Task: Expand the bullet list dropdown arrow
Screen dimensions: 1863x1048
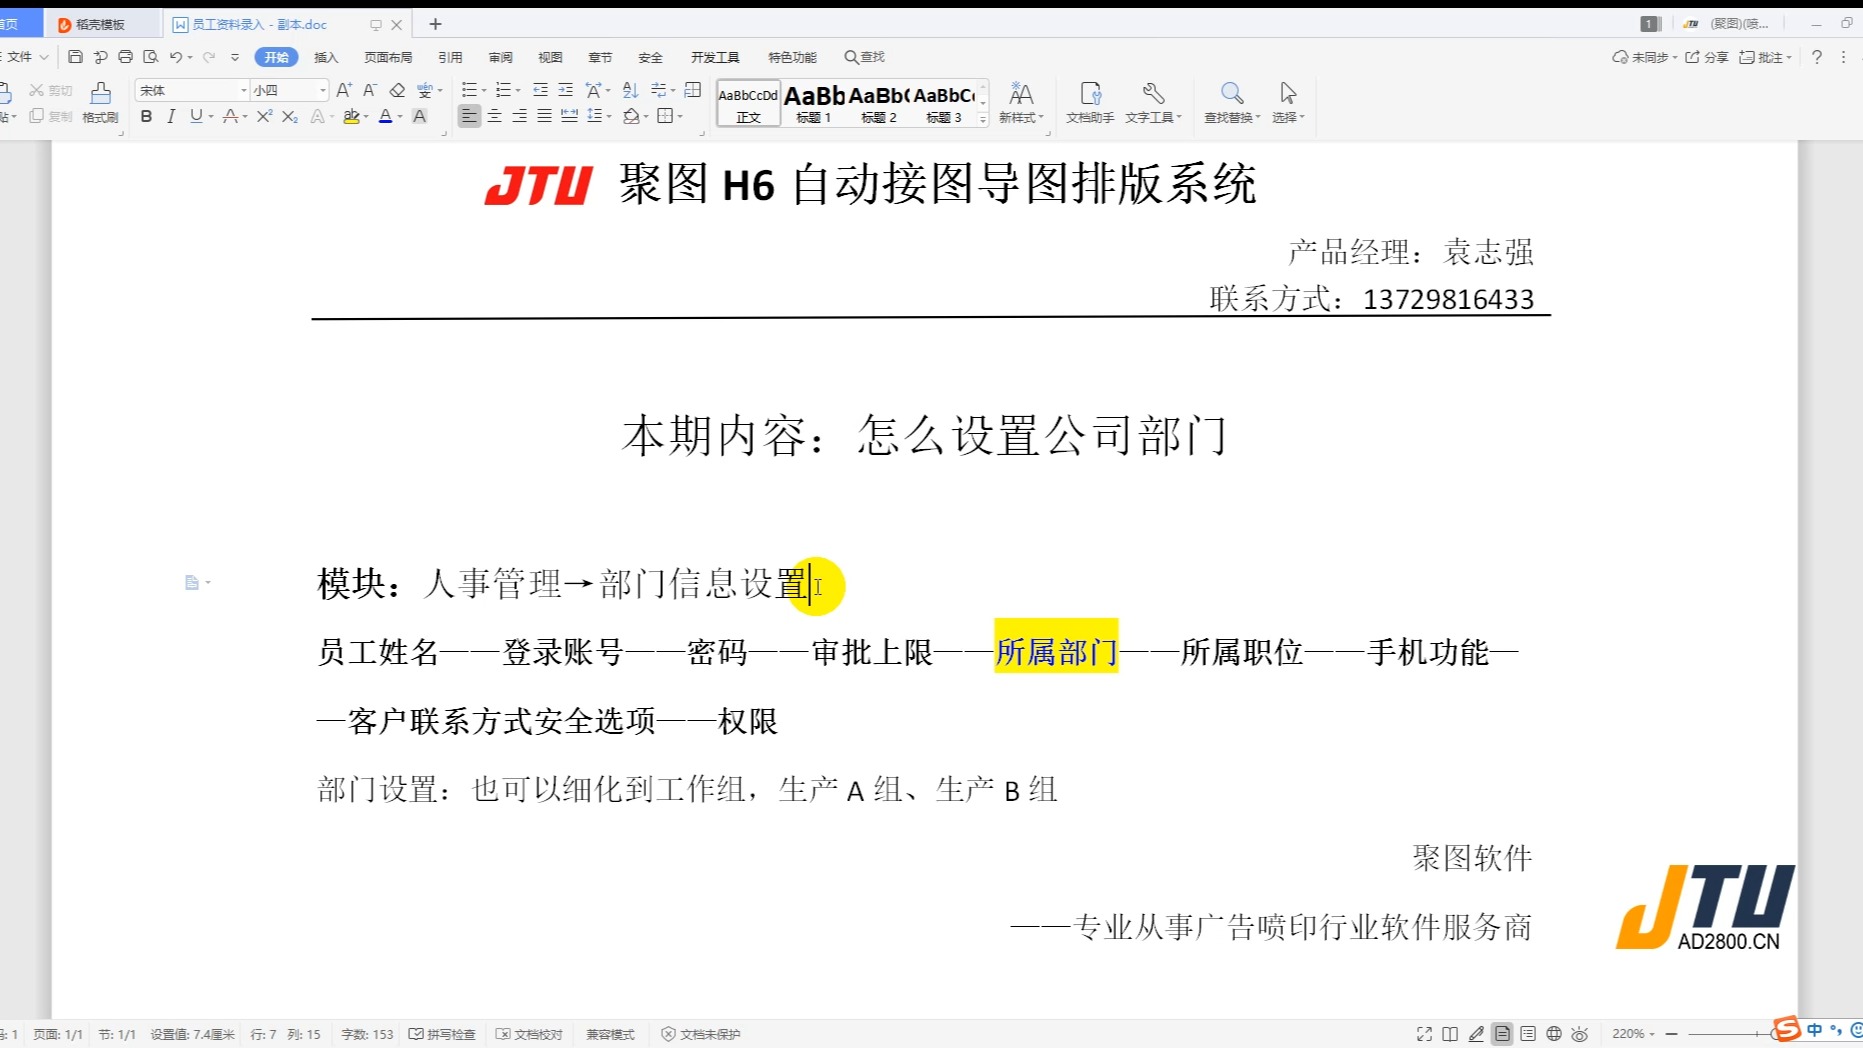Action: click(484, 90)
